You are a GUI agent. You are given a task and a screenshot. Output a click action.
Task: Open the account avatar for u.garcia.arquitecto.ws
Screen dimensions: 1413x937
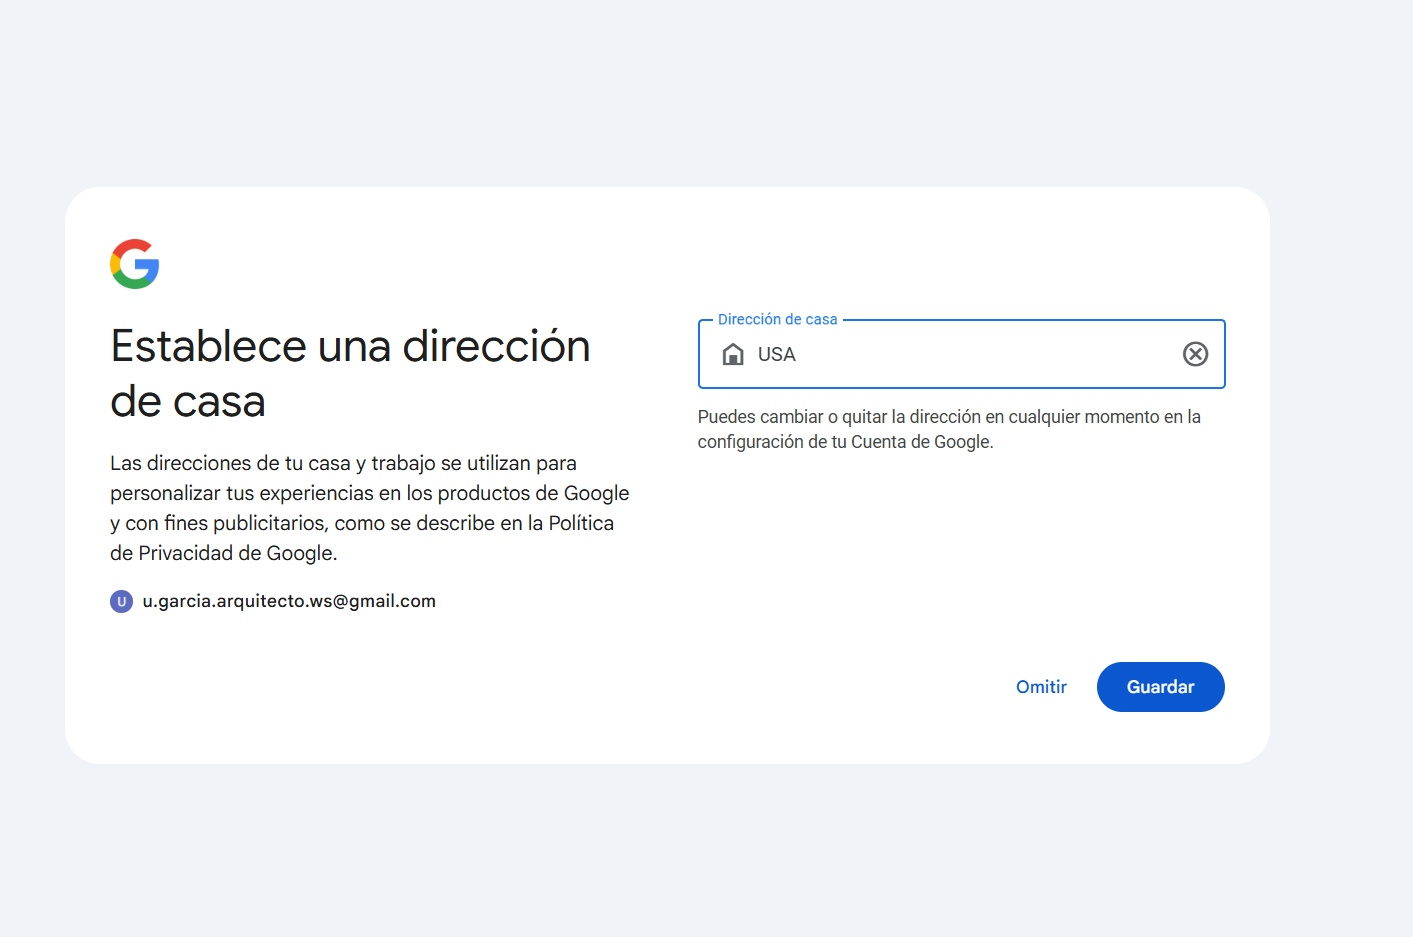pos(121,601)
